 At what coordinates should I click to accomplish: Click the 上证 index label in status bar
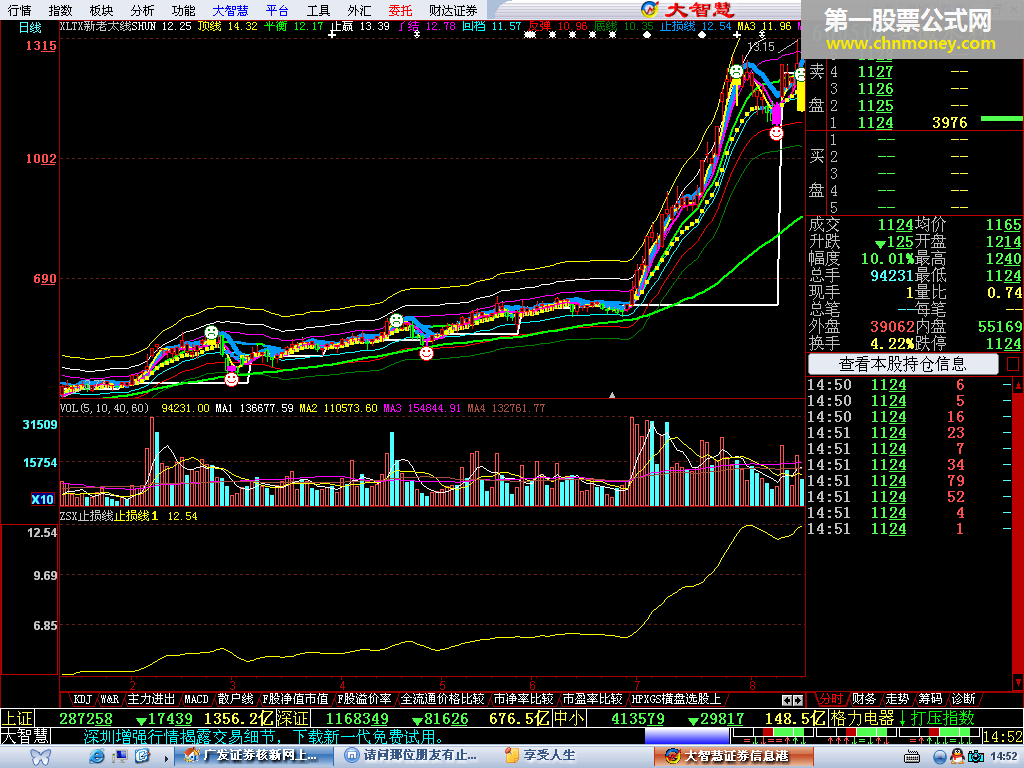pos(18,719)
